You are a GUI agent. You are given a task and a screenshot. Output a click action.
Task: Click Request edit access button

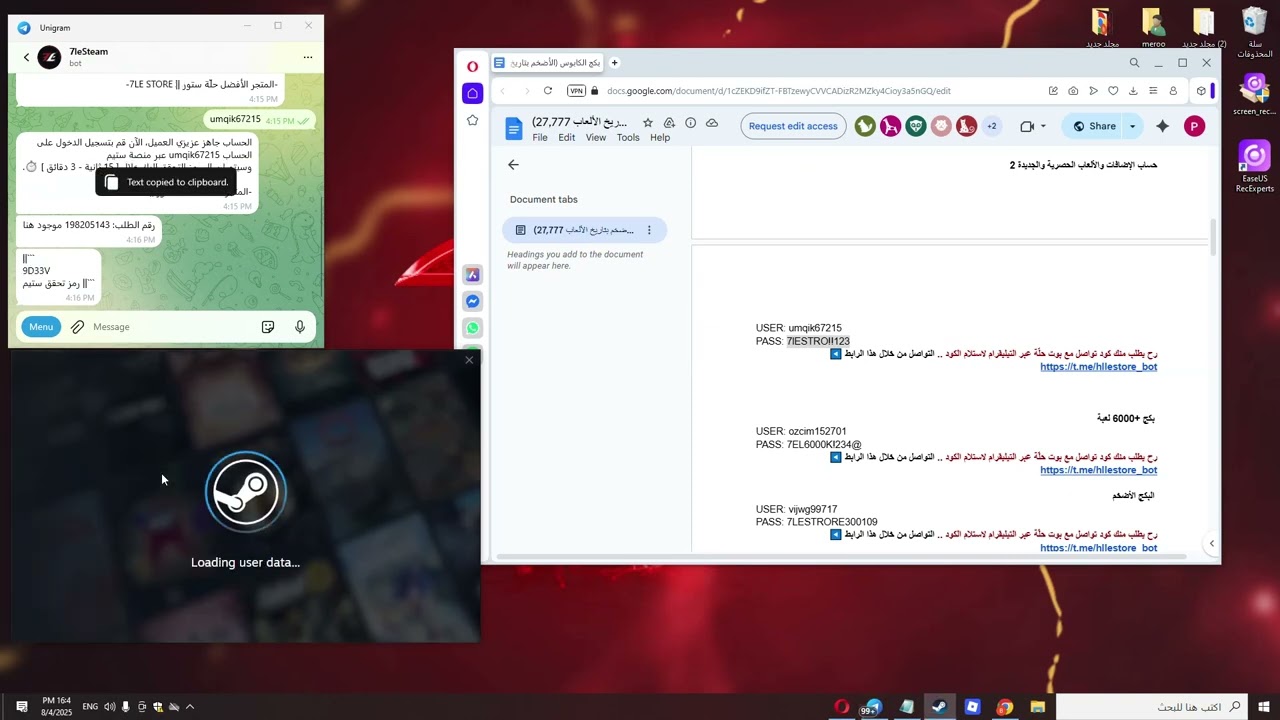tap(793, 126)
